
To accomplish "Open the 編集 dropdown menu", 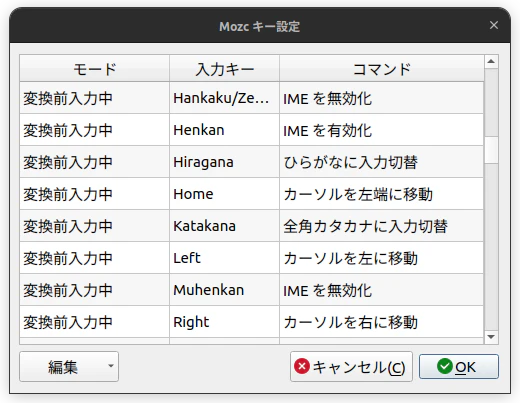I will coord(69,367).
